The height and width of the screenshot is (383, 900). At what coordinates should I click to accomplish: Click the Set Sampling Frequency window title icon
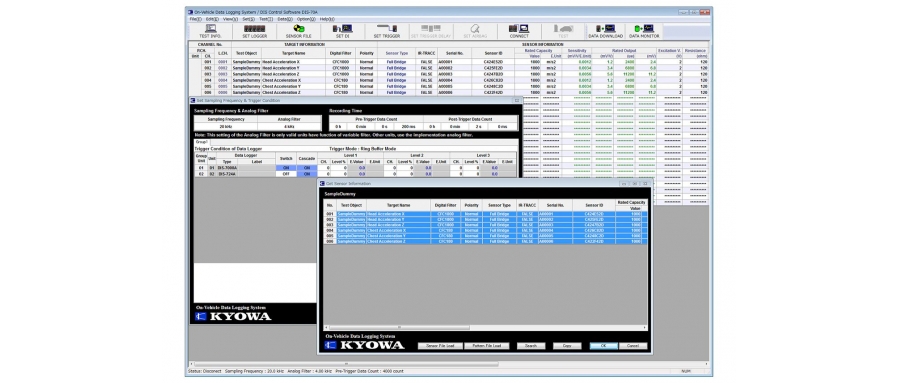pos(193,100)
